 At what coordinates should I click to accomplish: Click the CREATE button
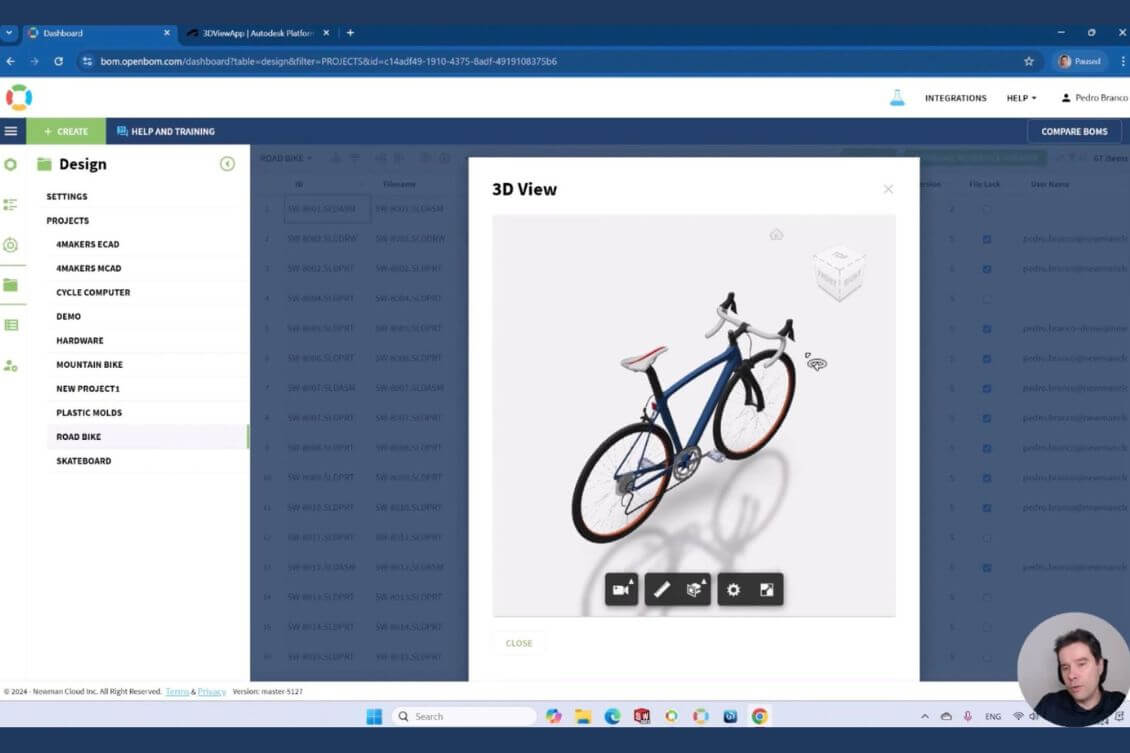click(66, 131)
